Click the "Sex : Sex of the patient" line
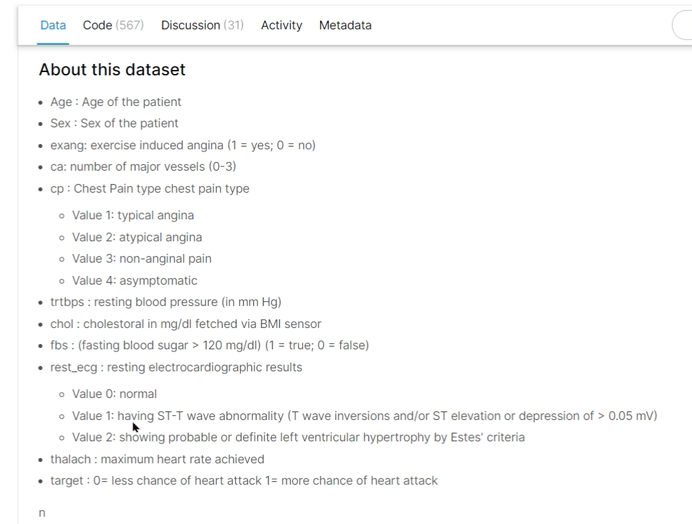The width and height of the screenshot is (692, 524). (x=114, y=123)
